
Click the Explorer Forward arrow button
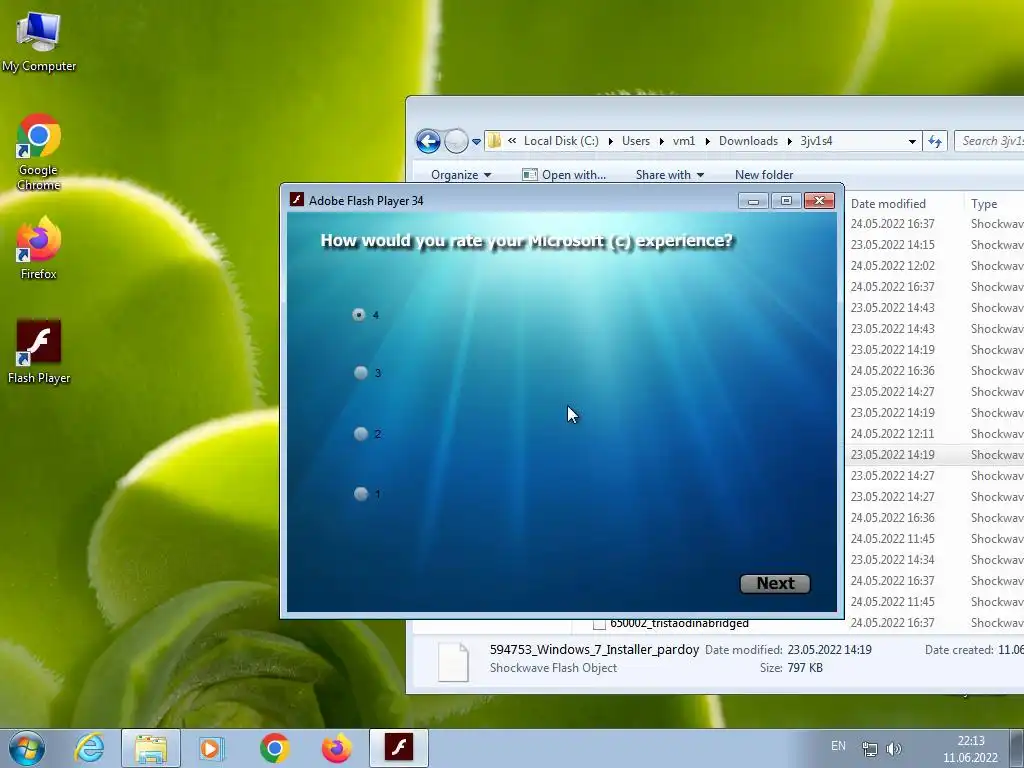pyautogui.click(x=456, y=141)
